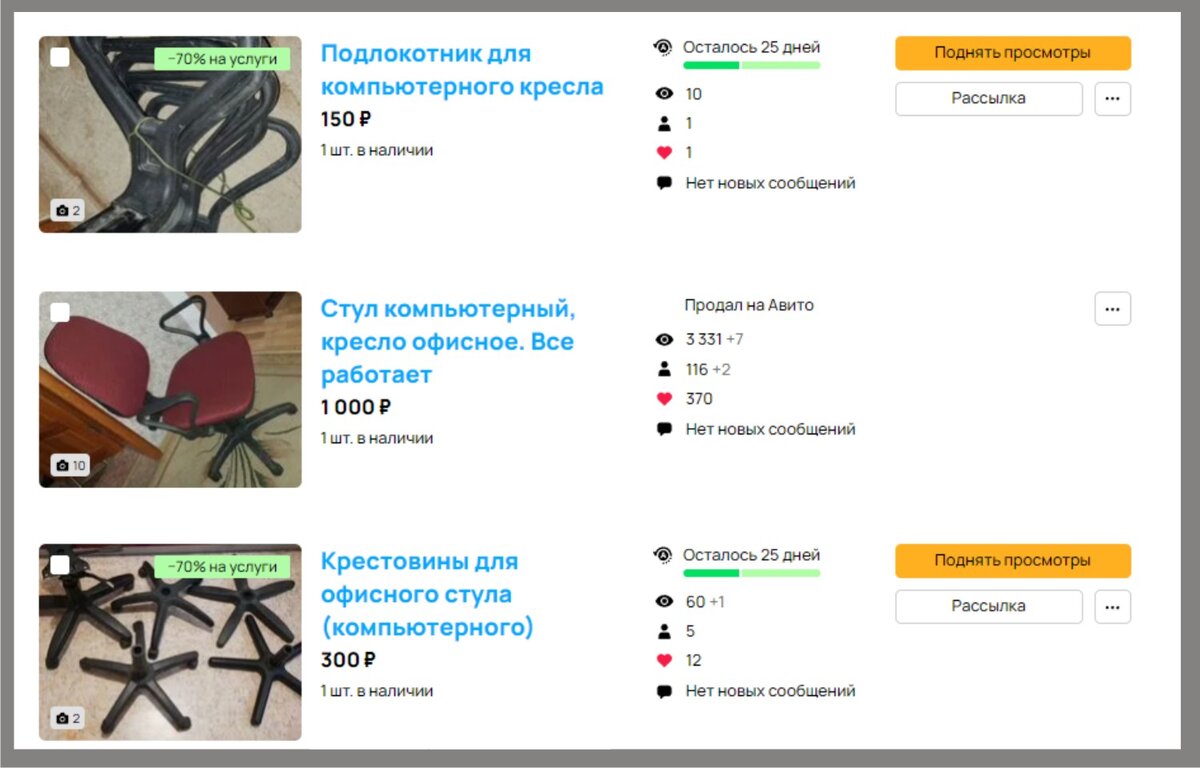
Task: Click the views eye icon for the armrest listing
Action: pos(664,94)
